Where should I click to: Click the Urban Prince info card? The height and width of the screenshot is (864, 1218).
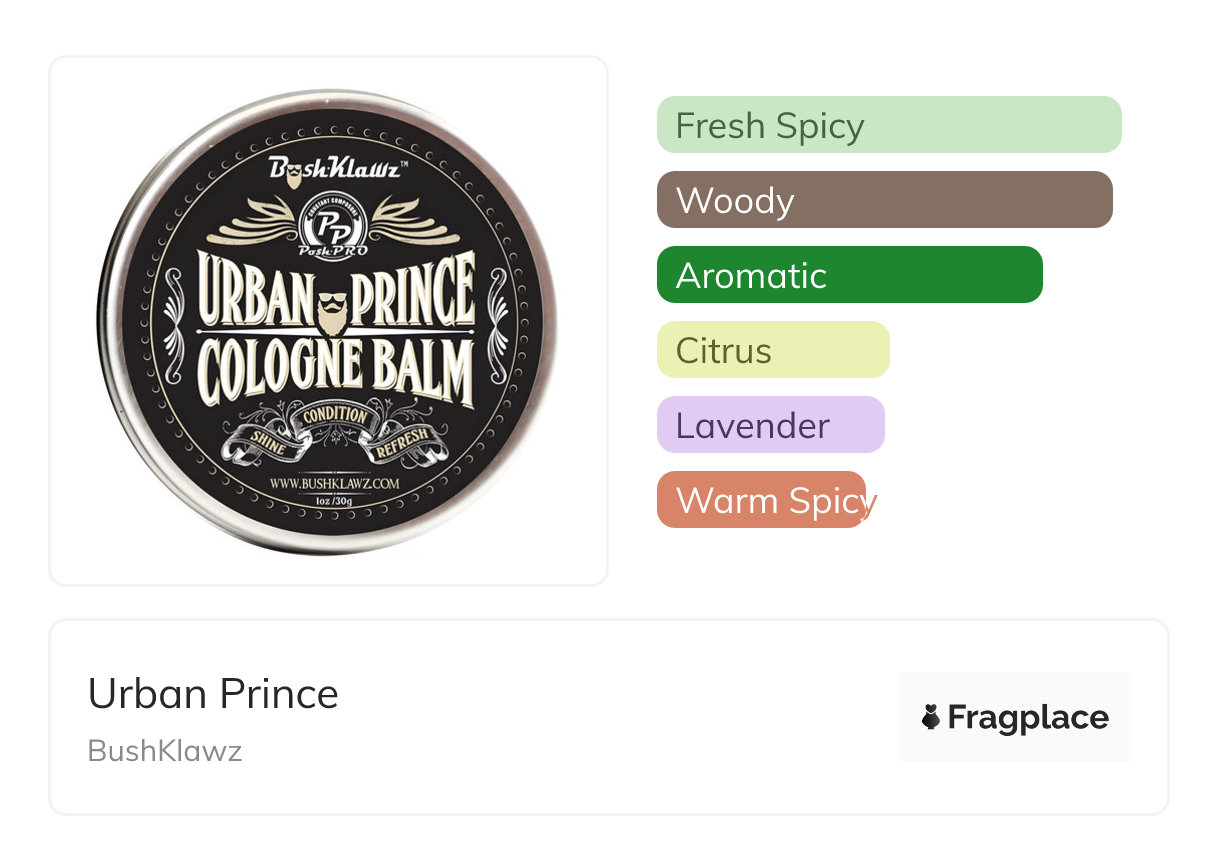tap(609, 717)
